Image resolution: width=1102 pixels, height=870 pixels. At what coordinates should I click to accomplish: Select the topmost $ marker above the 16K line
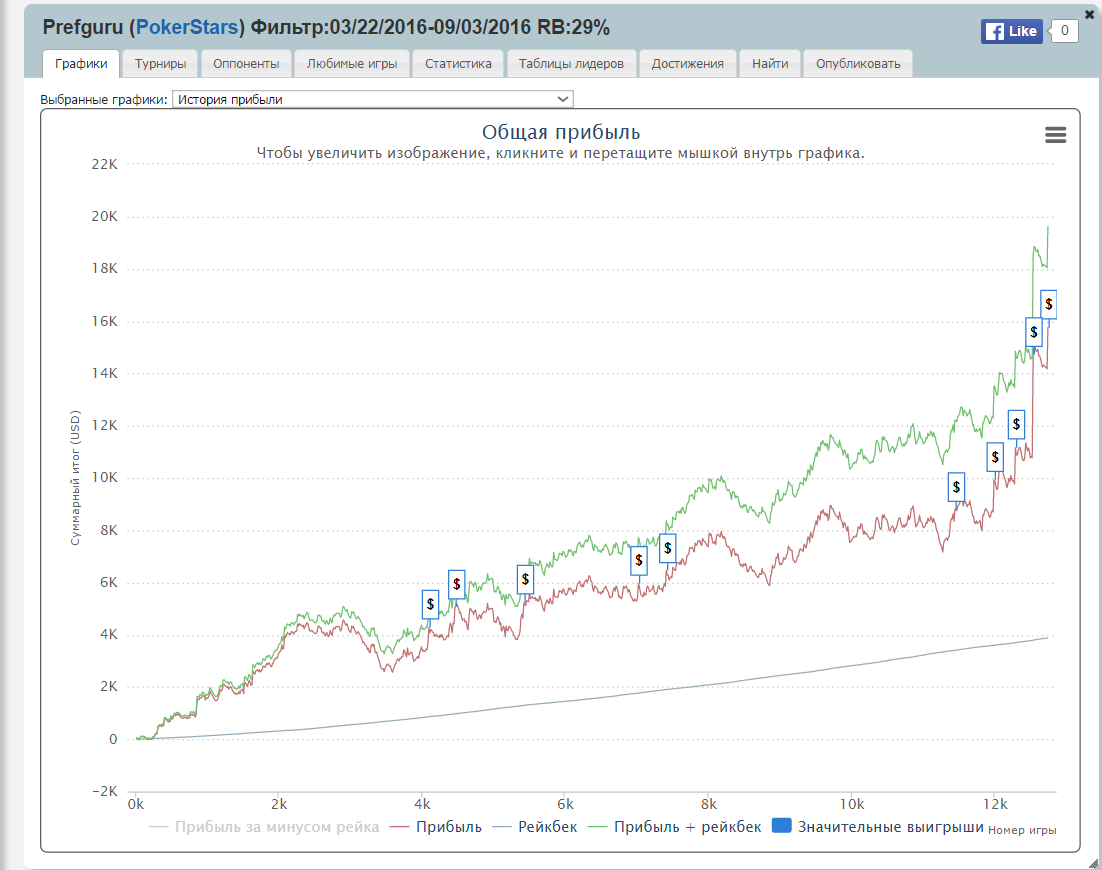pyautogui.click(x=1049, y=304)
